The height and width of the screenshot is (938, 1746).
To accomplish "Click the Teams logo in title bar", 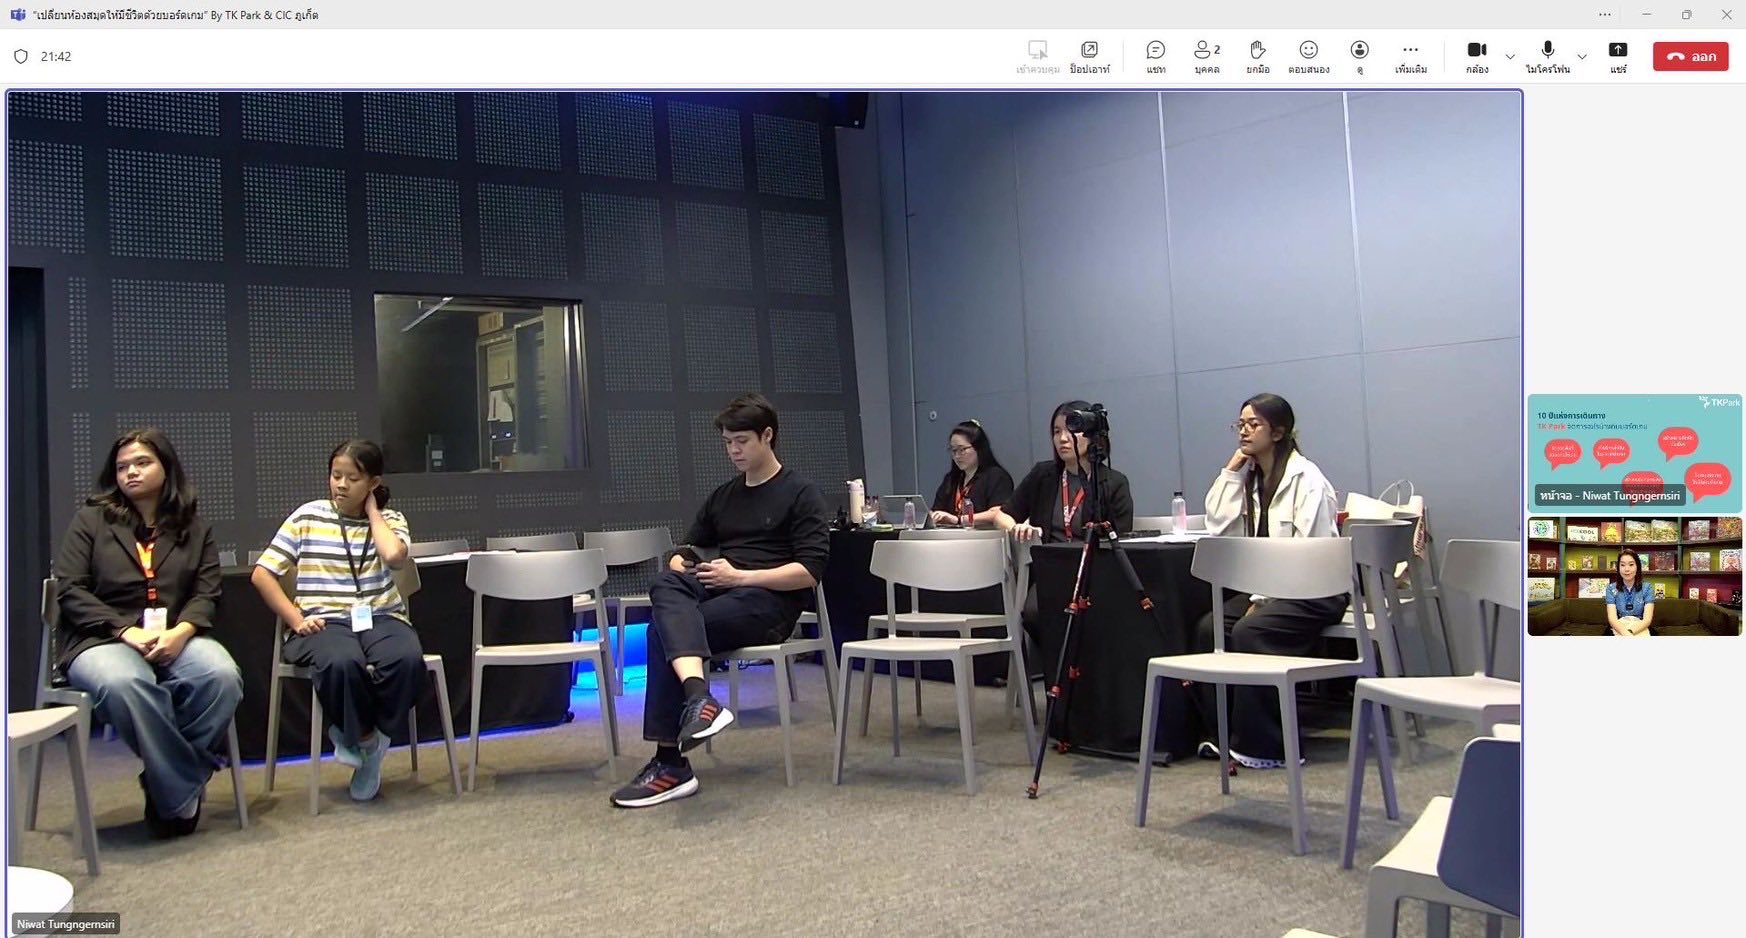I will 17,15.
